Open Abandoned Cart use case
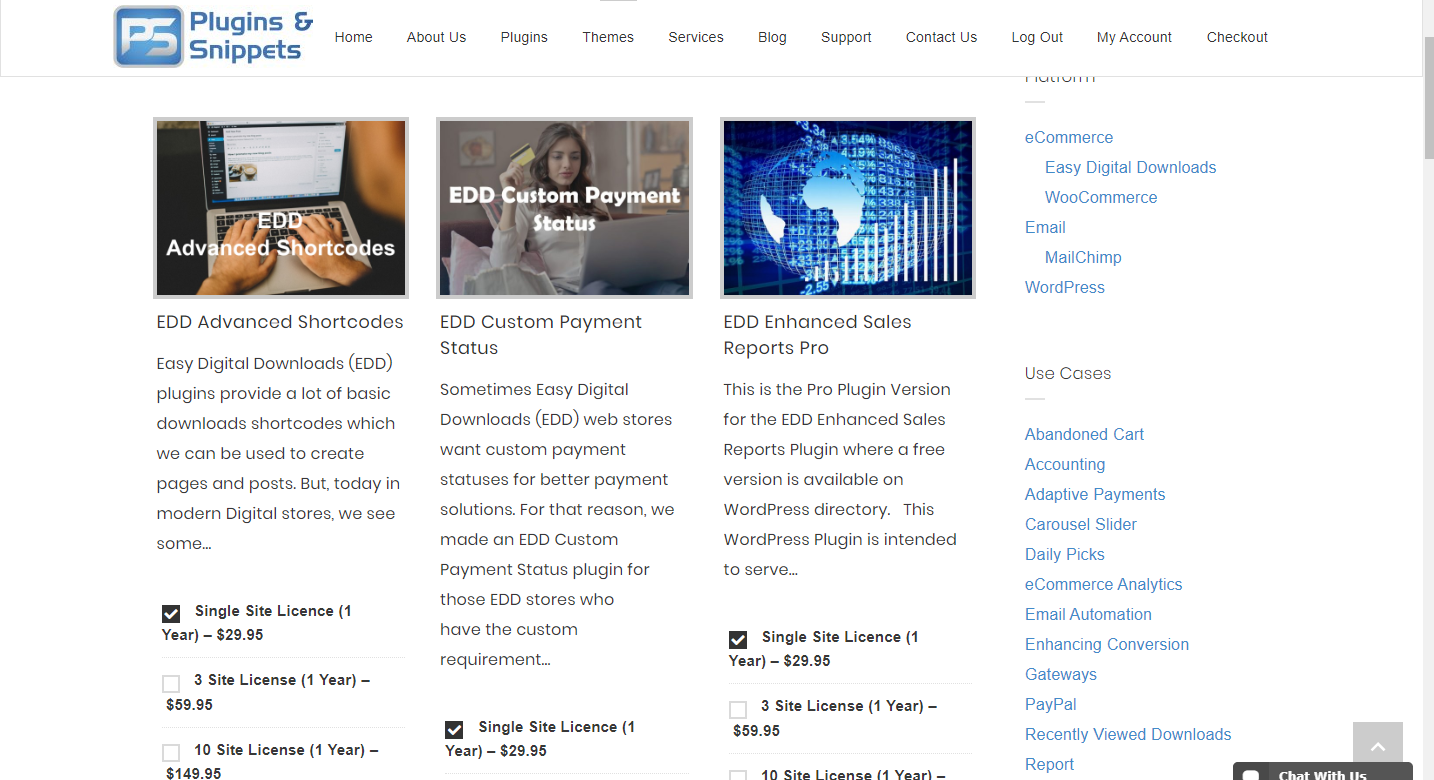Viewport: 1434px width, 780px height. point(1084,434)
